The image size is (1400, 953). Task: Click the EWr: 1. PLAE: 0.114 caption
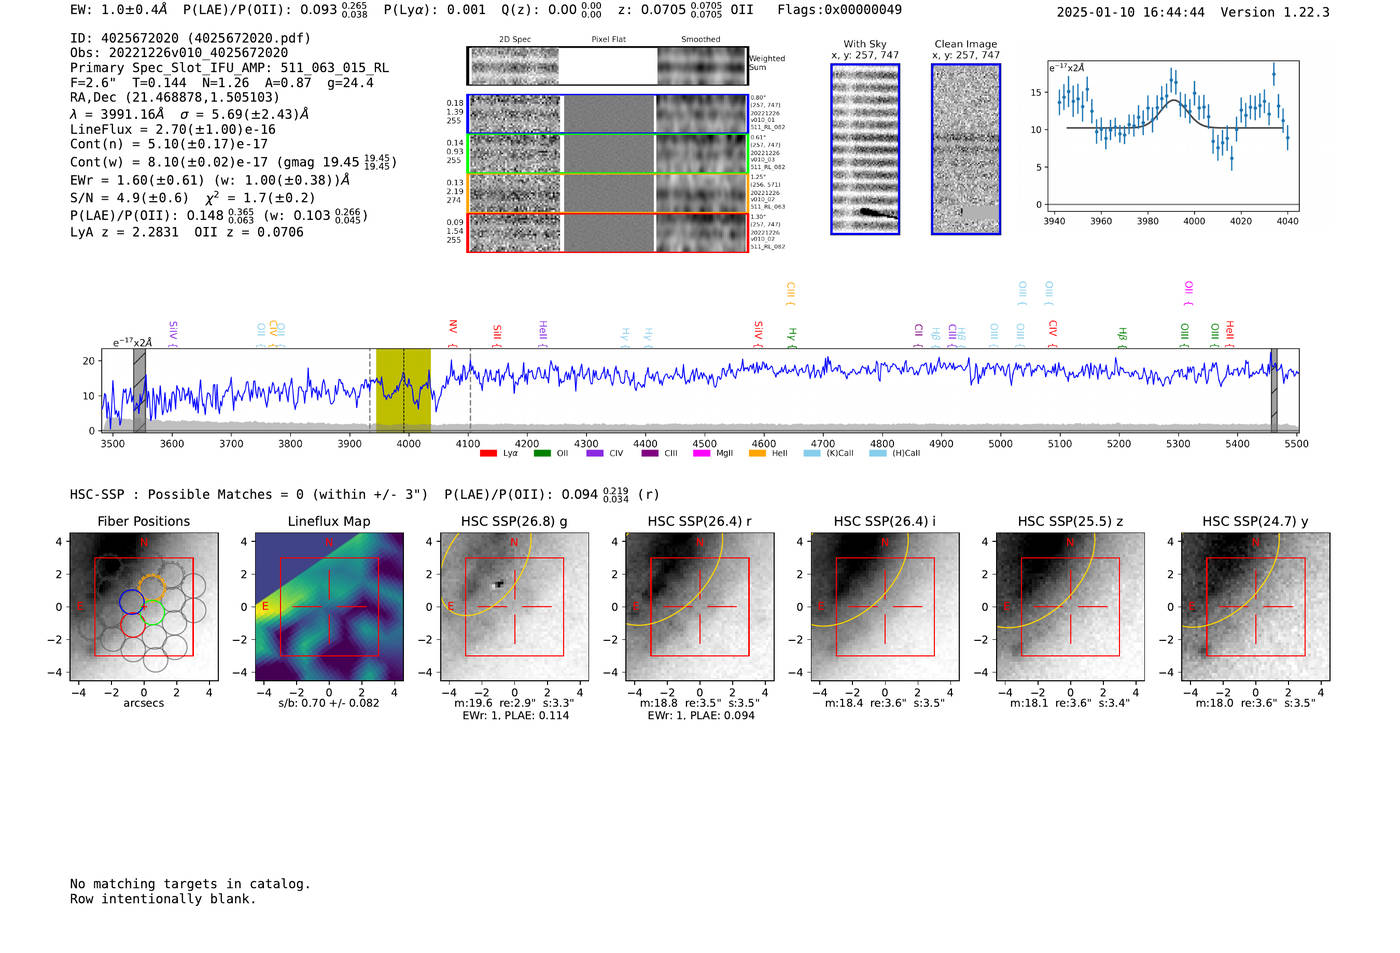point(515,716)
